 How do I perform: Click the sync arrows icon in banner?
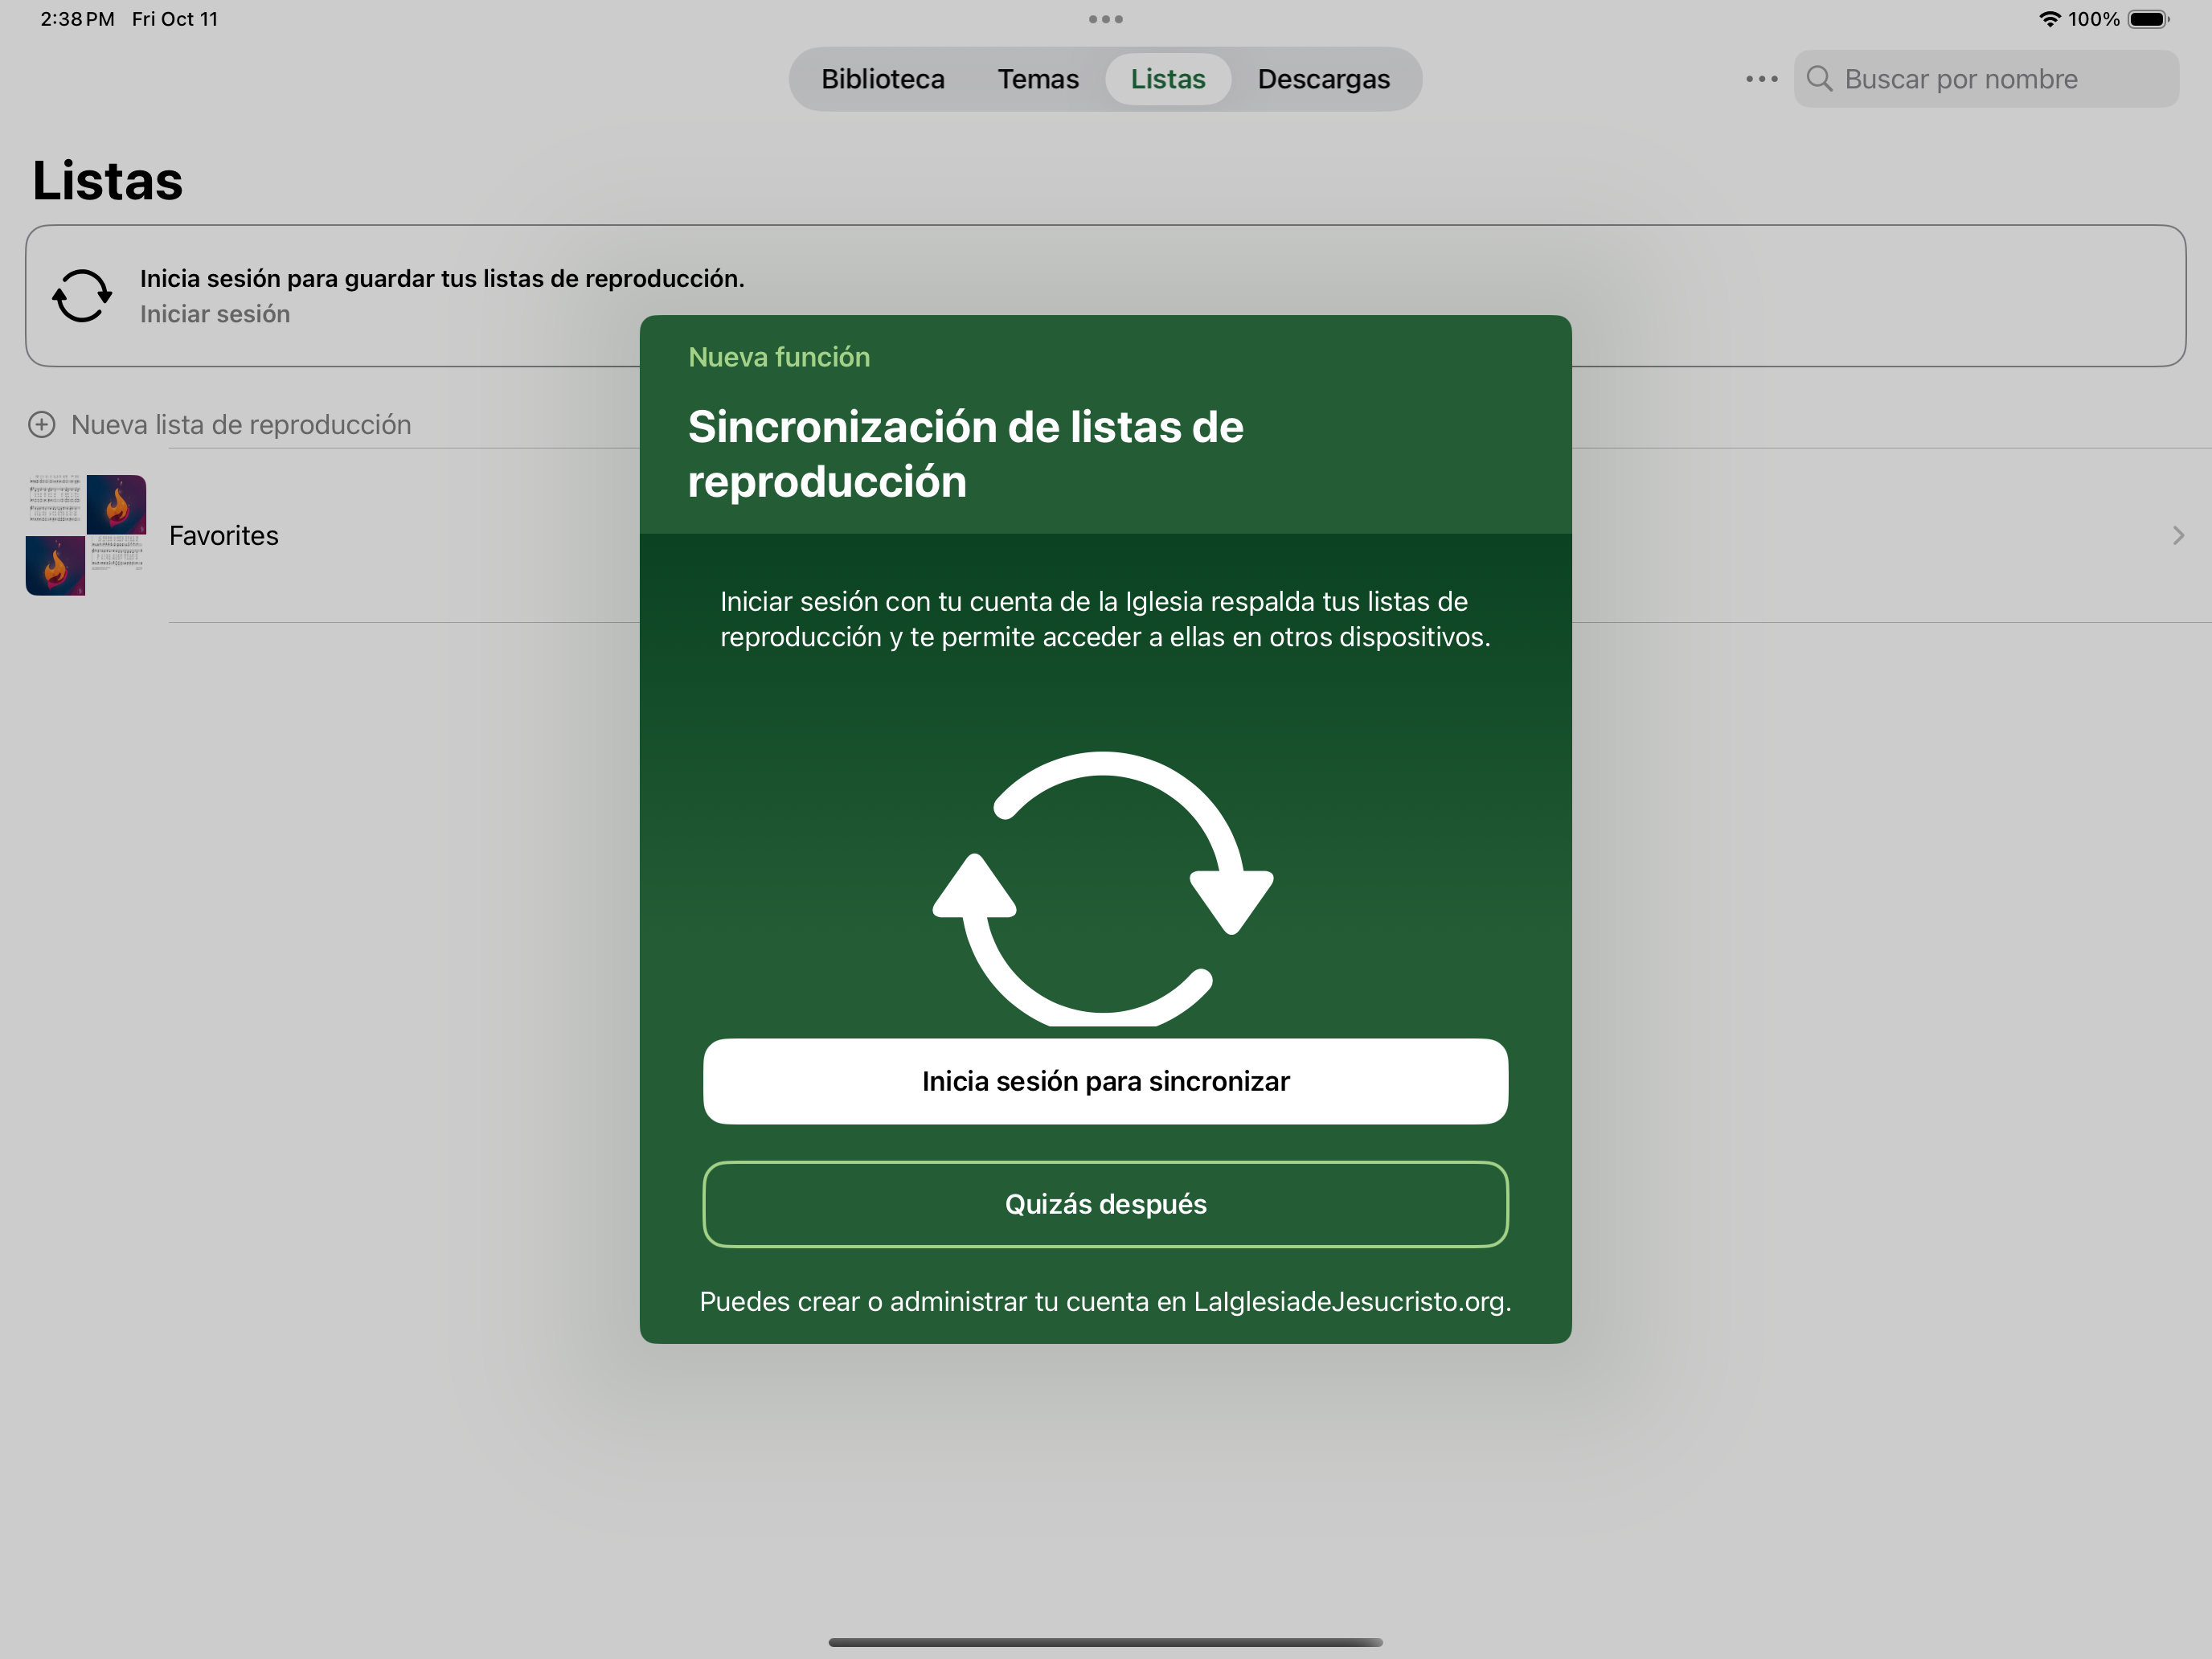[82, 296]
